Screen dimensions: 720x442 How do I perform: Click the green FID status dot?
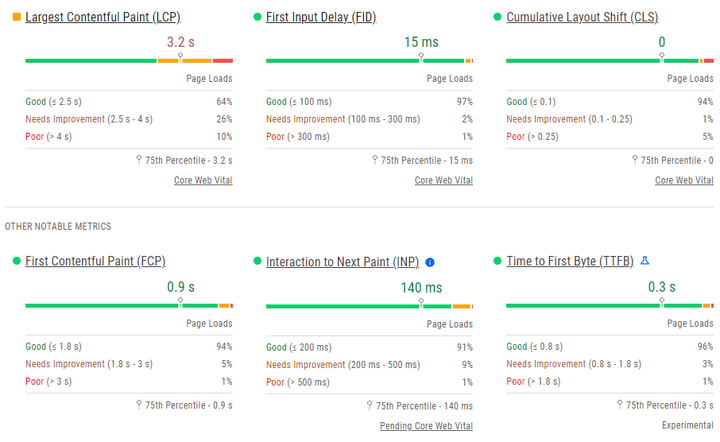(x=257, y=17)
